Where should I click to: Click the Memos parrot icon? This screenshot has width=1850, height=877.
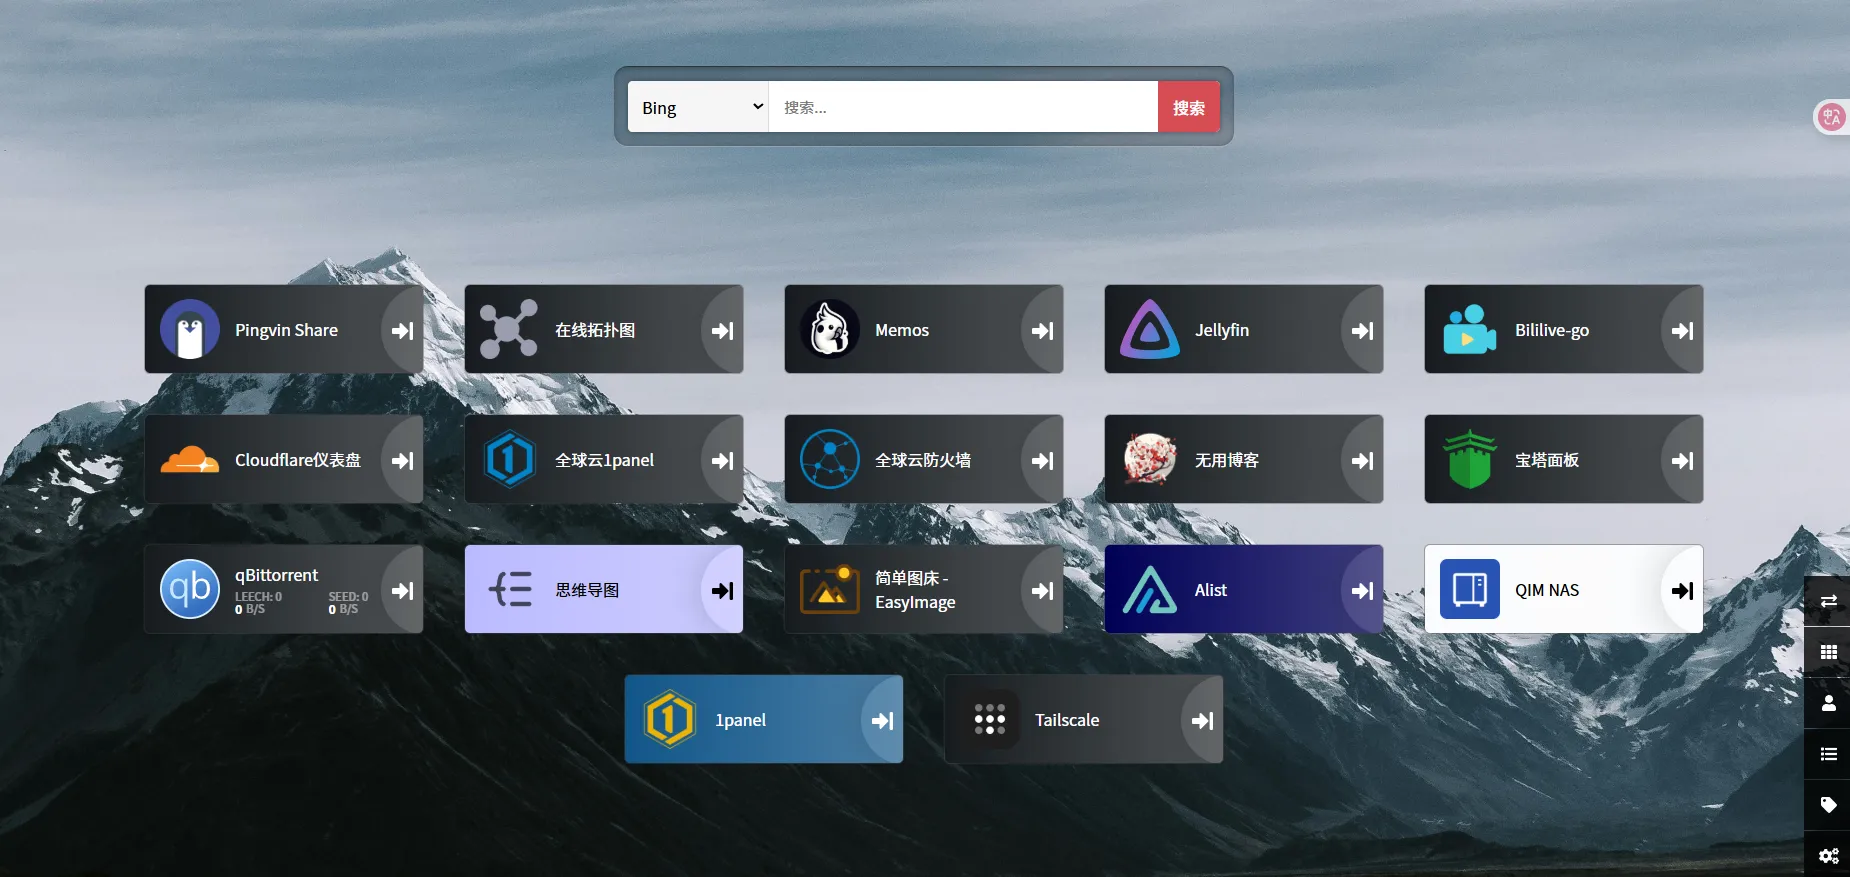point(830,329)
